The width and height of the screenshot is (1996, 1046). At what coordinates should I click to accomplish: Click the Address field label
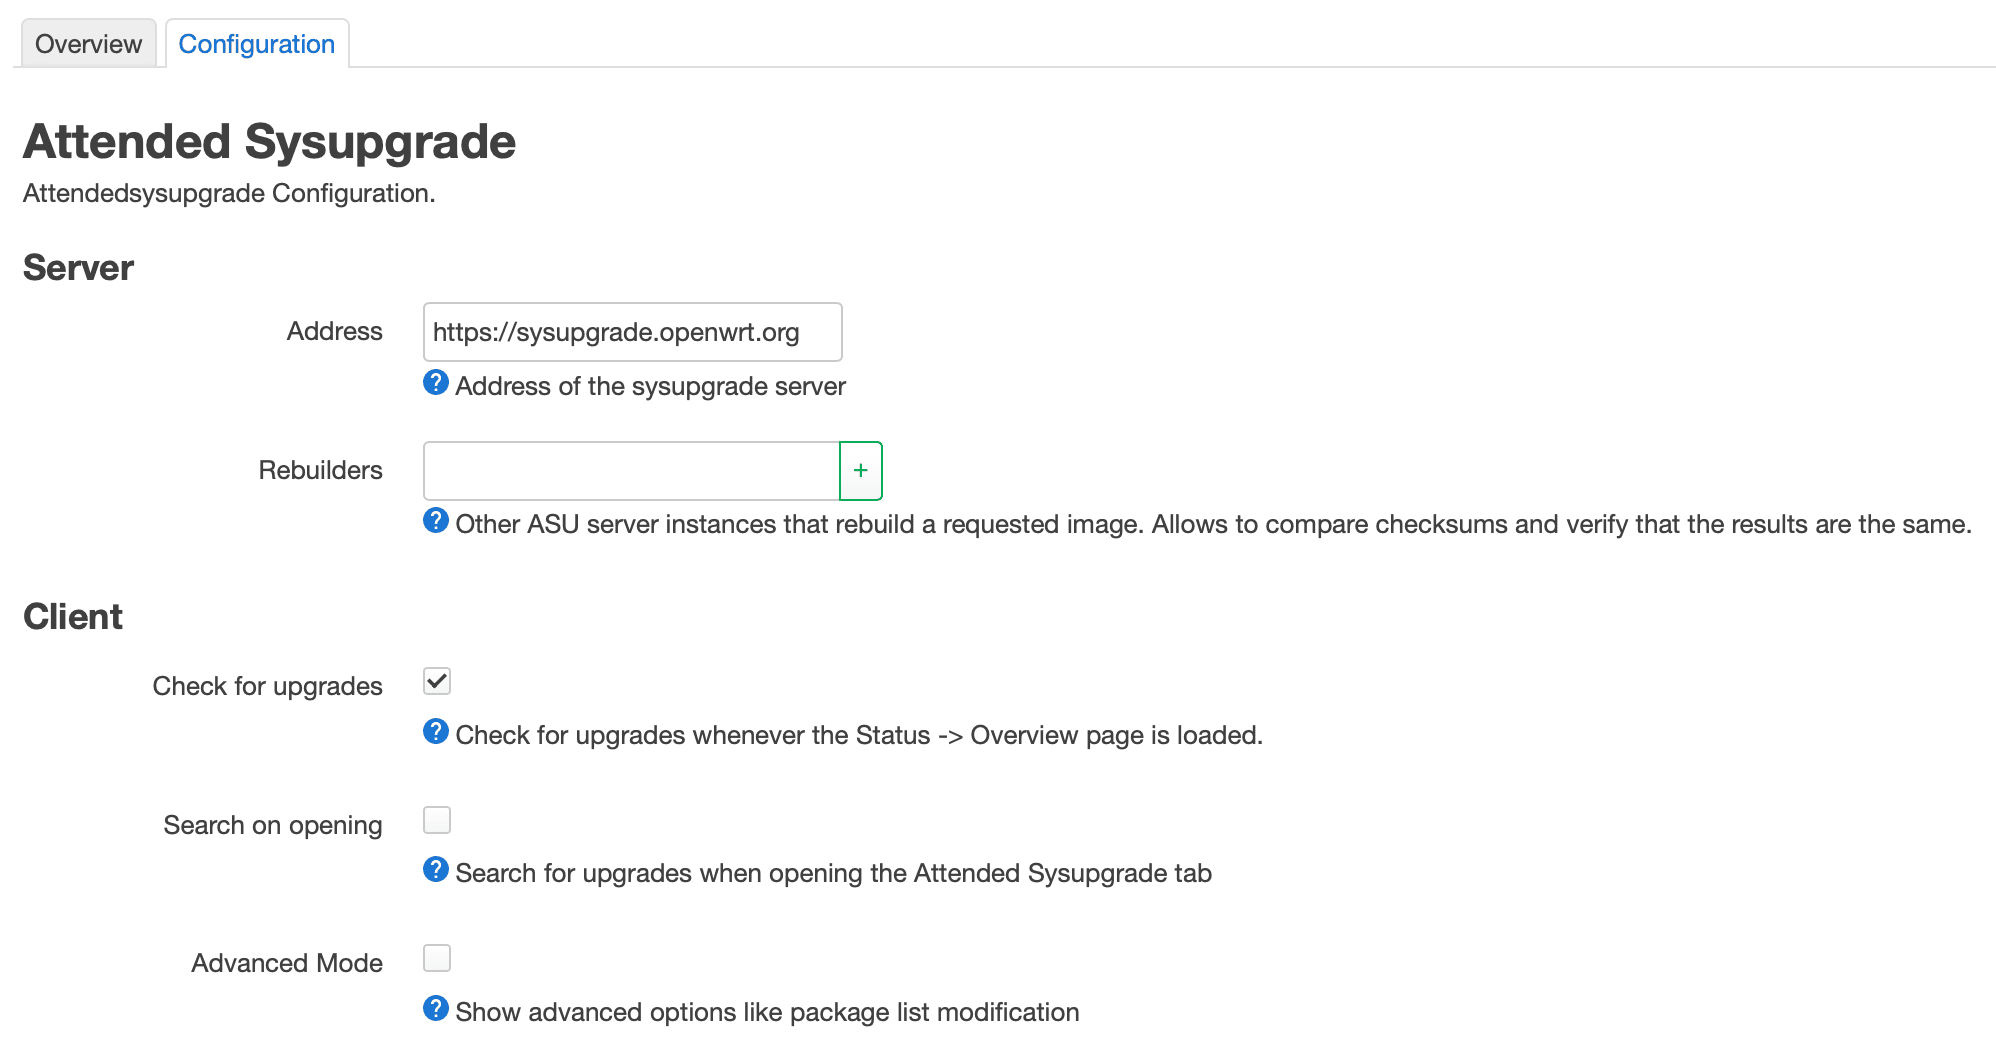coord(334,331)
